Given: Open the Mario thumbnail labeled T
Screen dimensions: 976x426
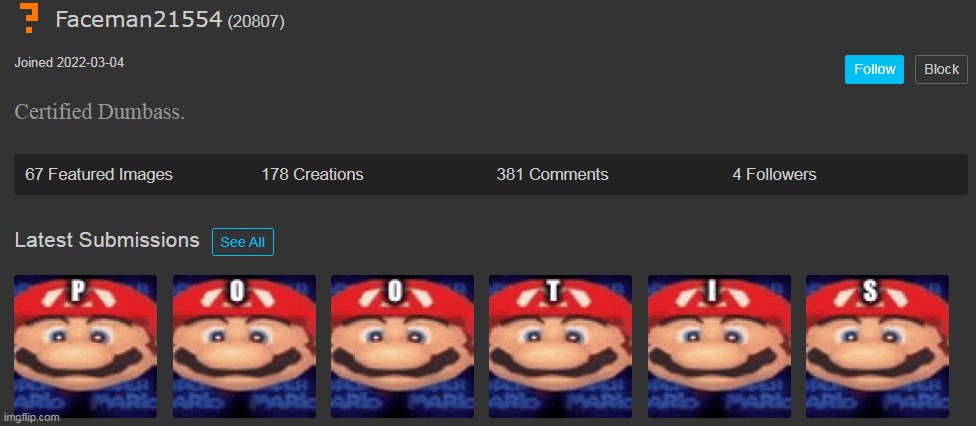Looking at the screenshot, I should tap(560, 346).
